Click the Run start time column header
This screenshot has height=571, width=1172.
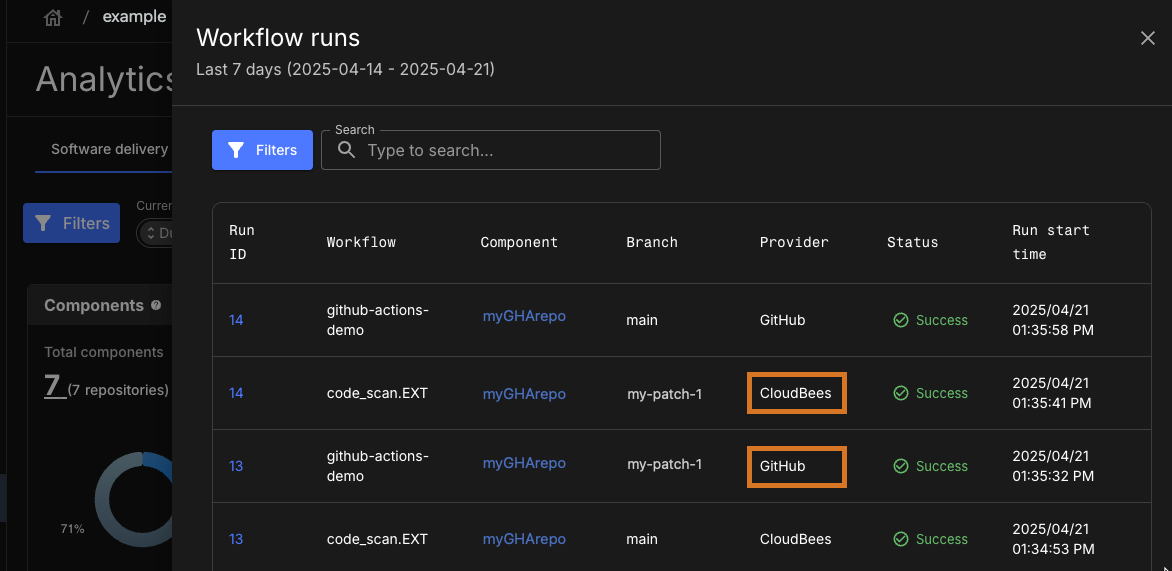[x=1050, y=242]
